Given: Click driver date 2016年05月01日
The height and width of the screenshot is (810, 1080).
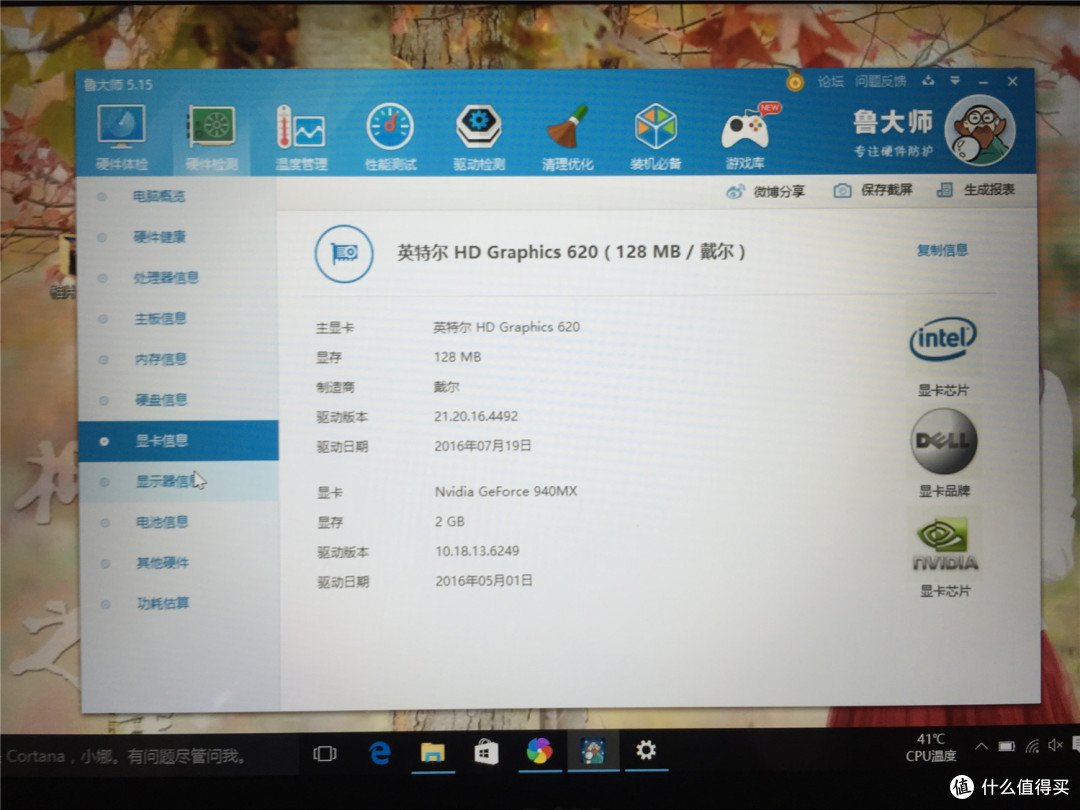Looking at the screenshot, I should (484, 581).
